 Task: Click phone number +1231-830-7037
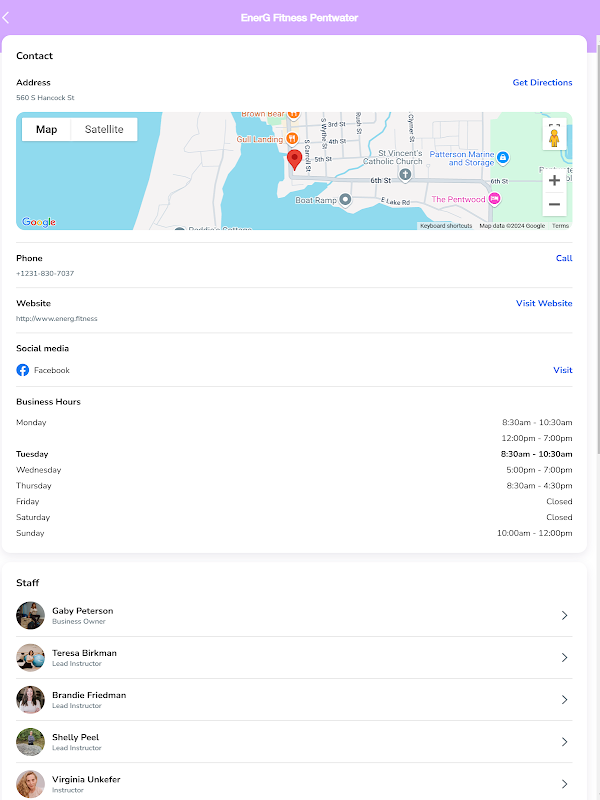(45, 273)
